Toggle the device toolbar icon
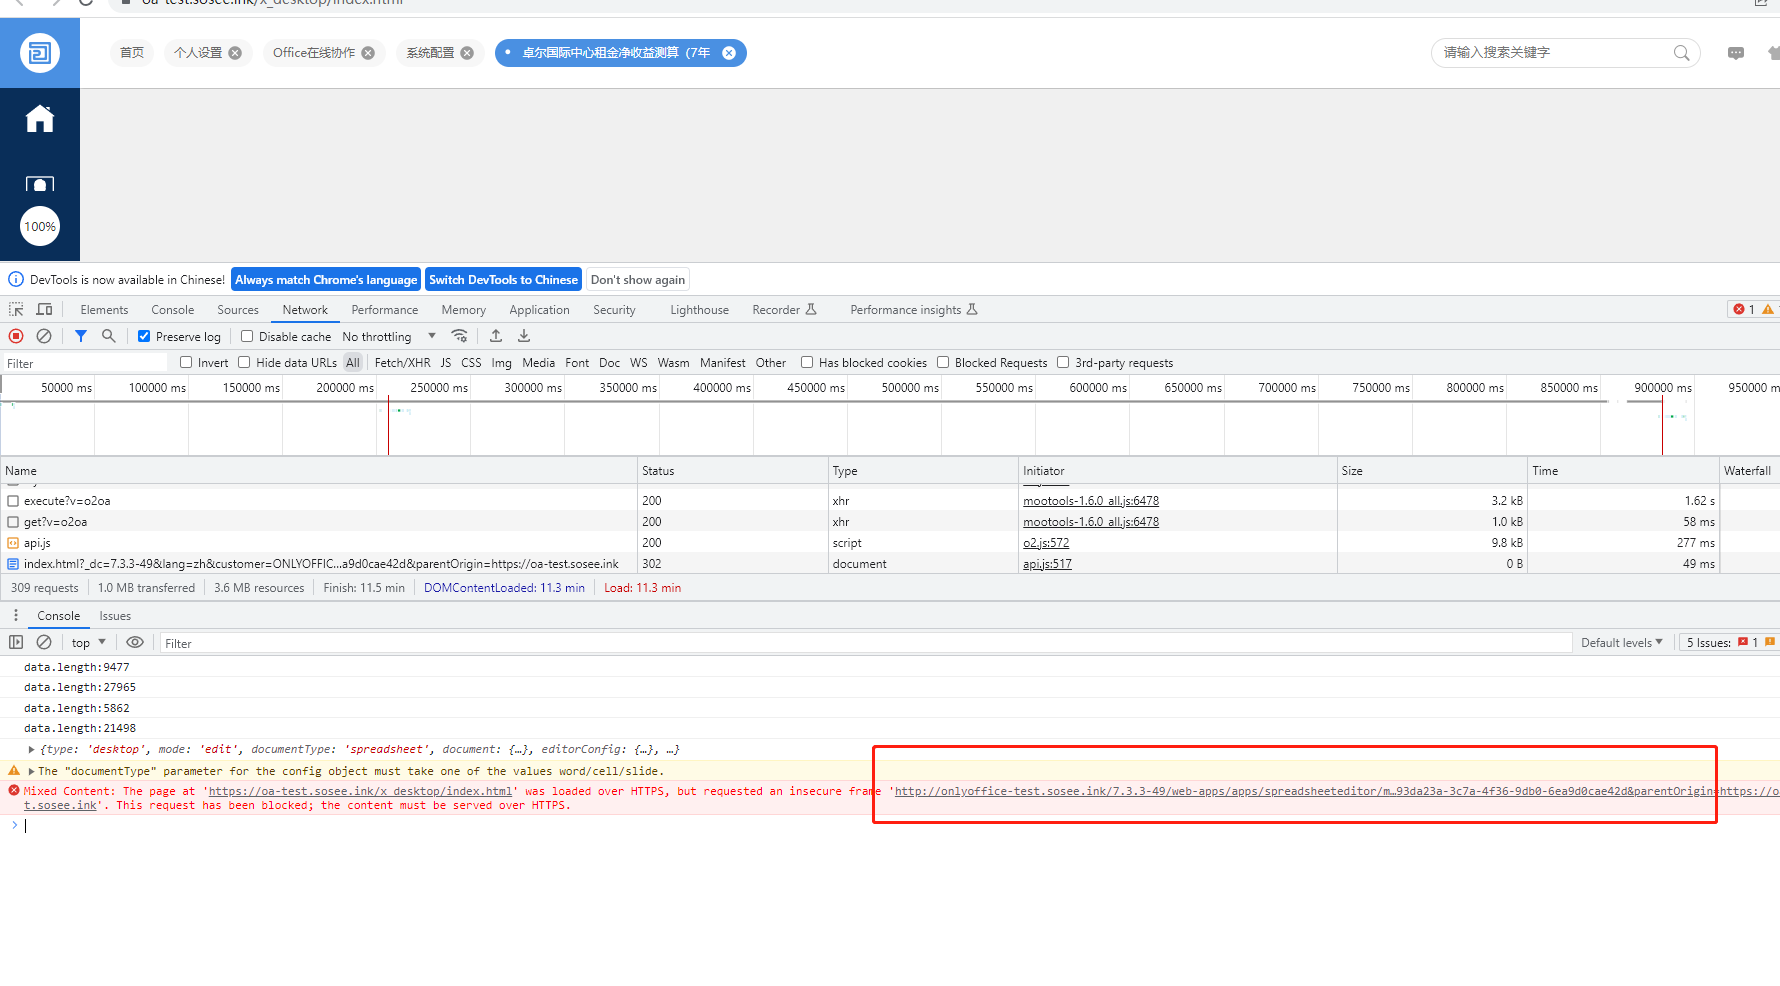Image resolution: width=1780 pixels, height=986 pixels. [44, 310]
